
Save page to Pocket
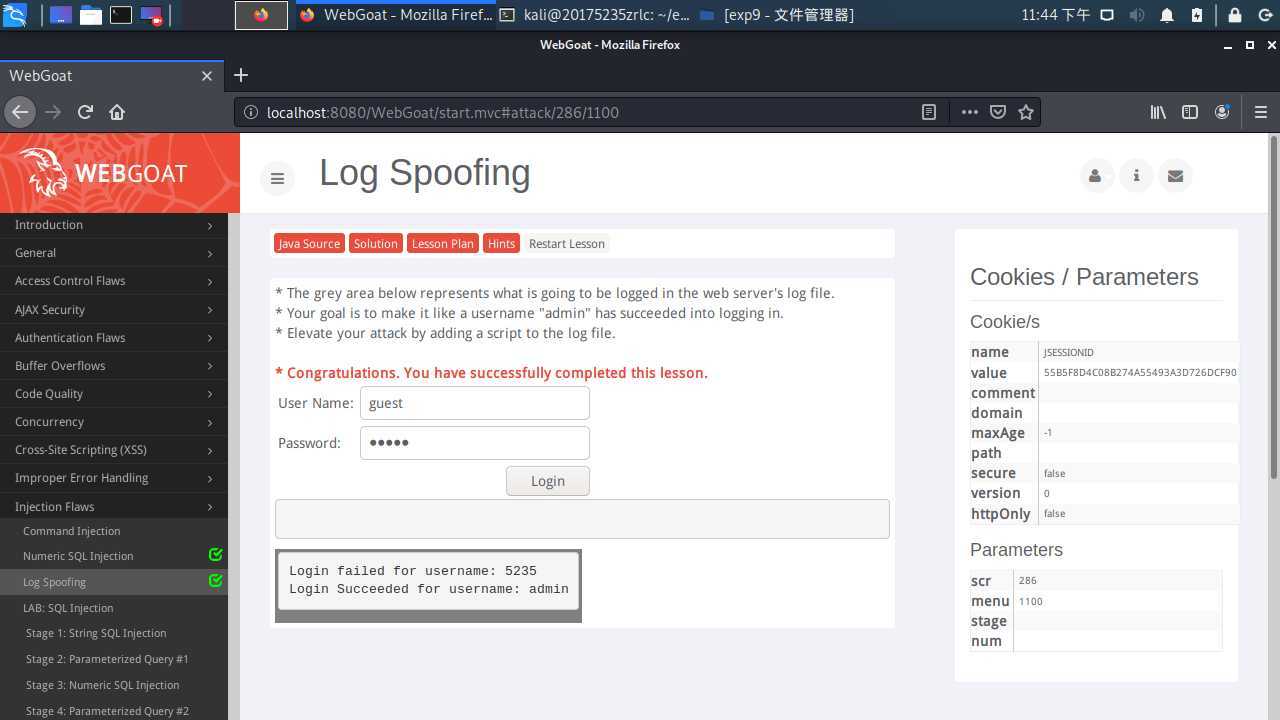click(x=997, y=112)
